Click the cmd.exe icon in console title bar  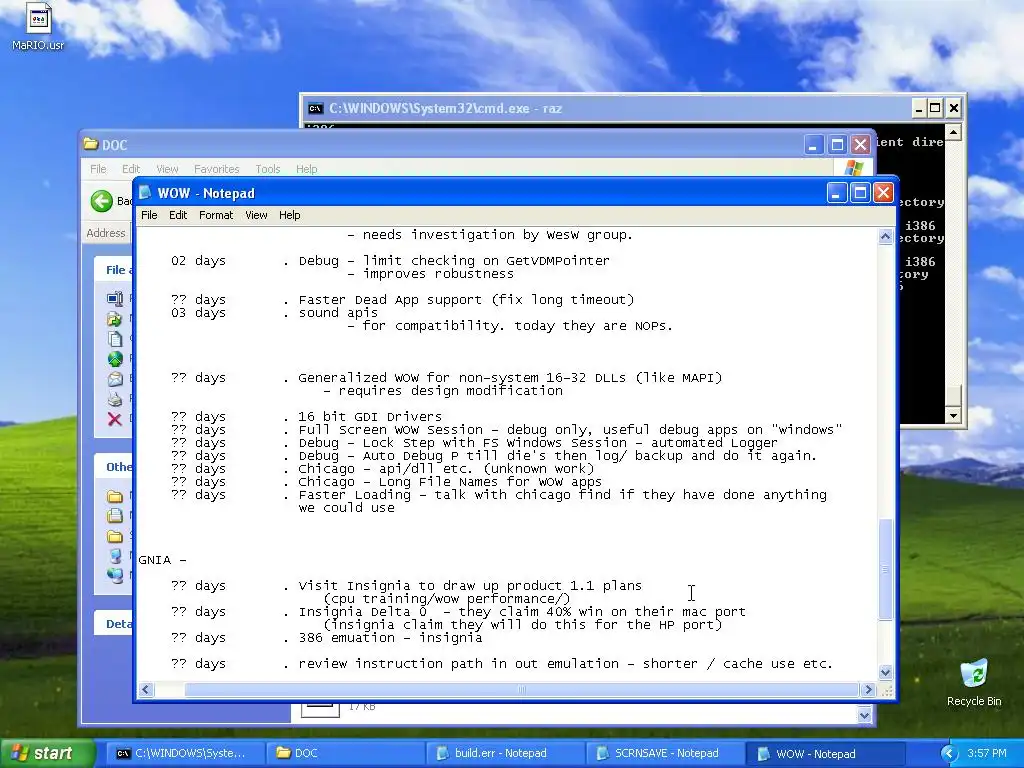315,108
